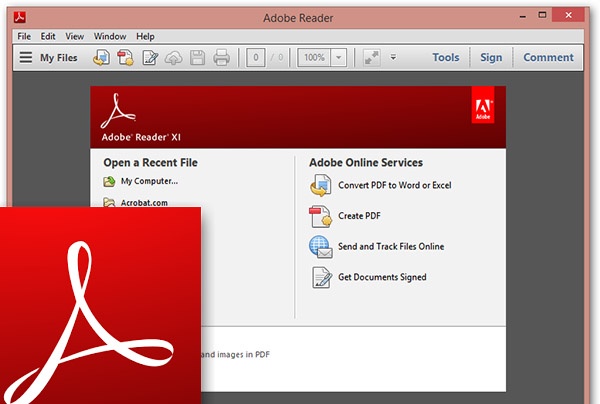Open the File menu
600x404 pixels.
point(25,36)
